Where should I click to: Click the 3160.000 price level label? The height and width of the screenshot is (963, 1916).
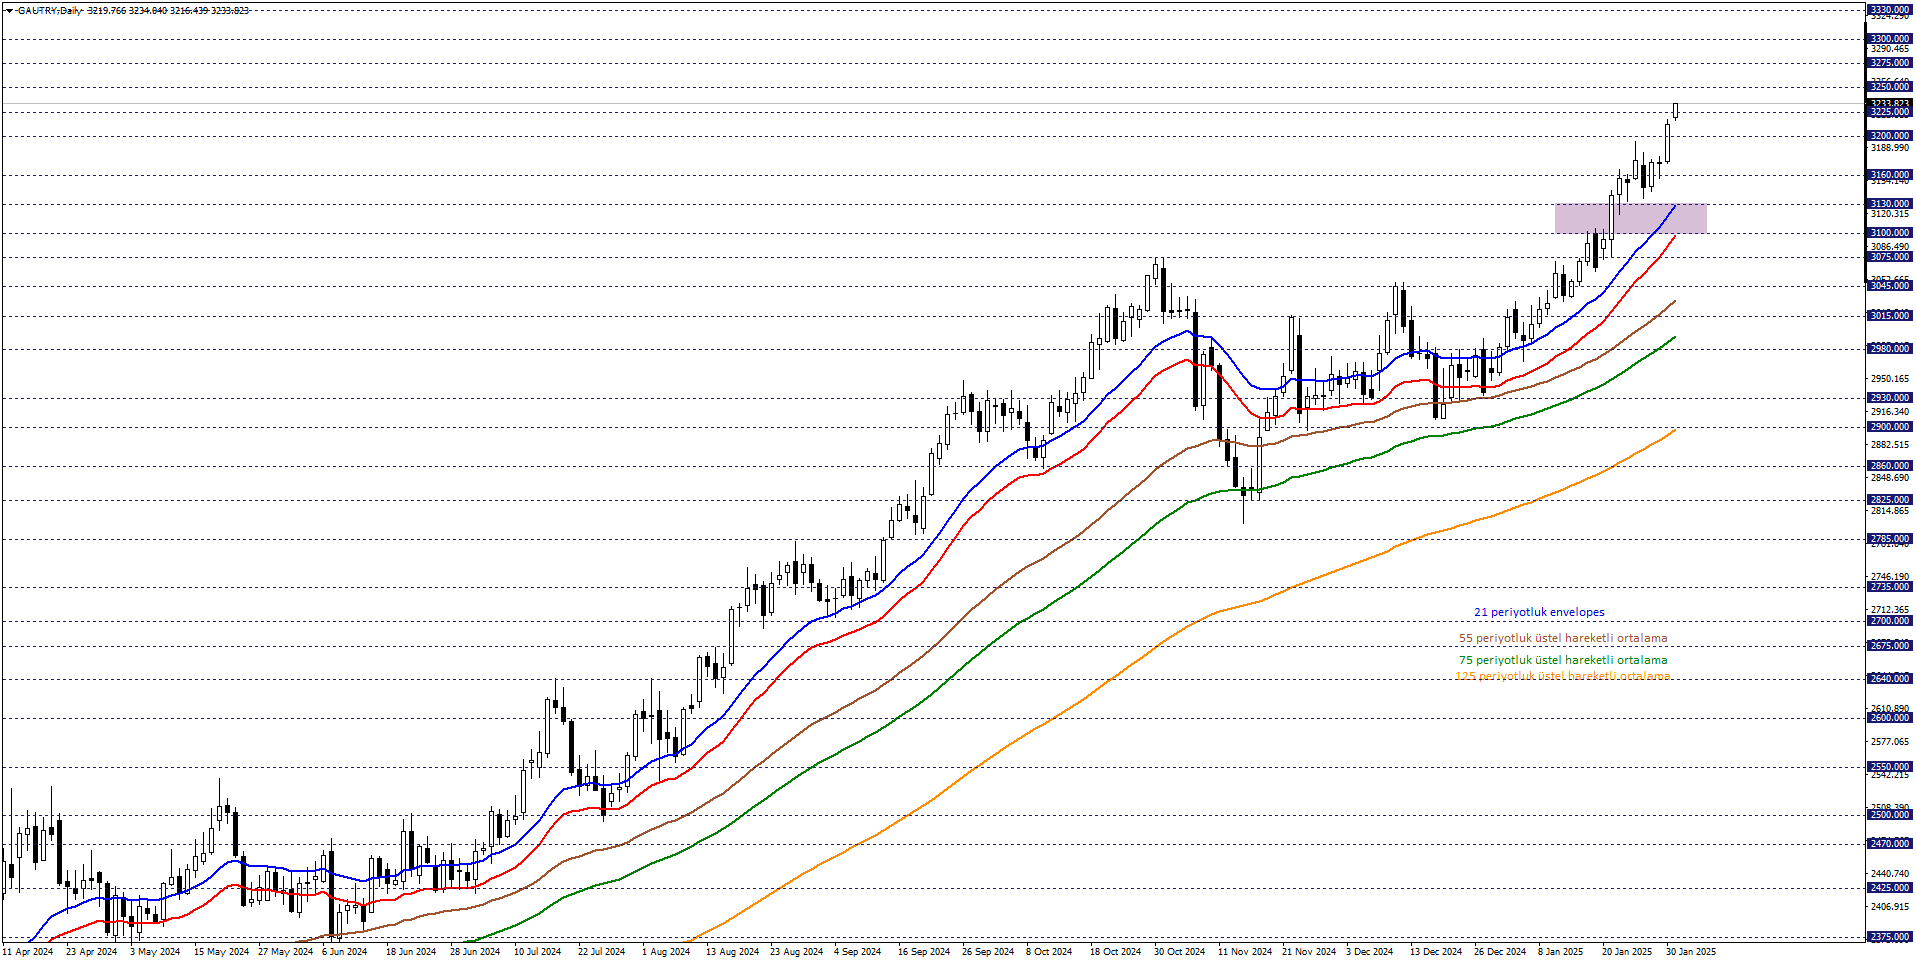pyautogui.click(x=1889, y=175)
